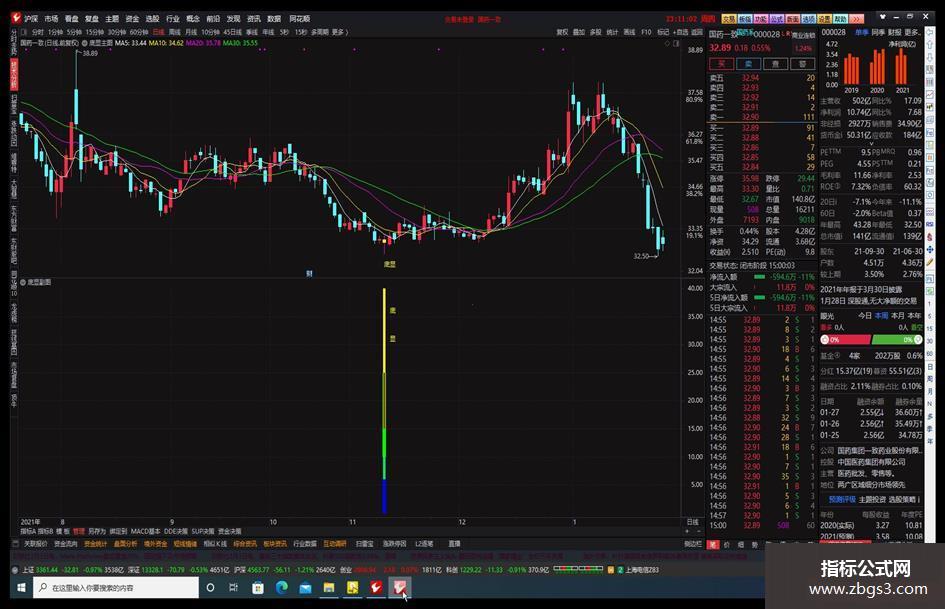
Task: Open the 数据 menu
Action: pyautogui.click(x=274, y=19)
